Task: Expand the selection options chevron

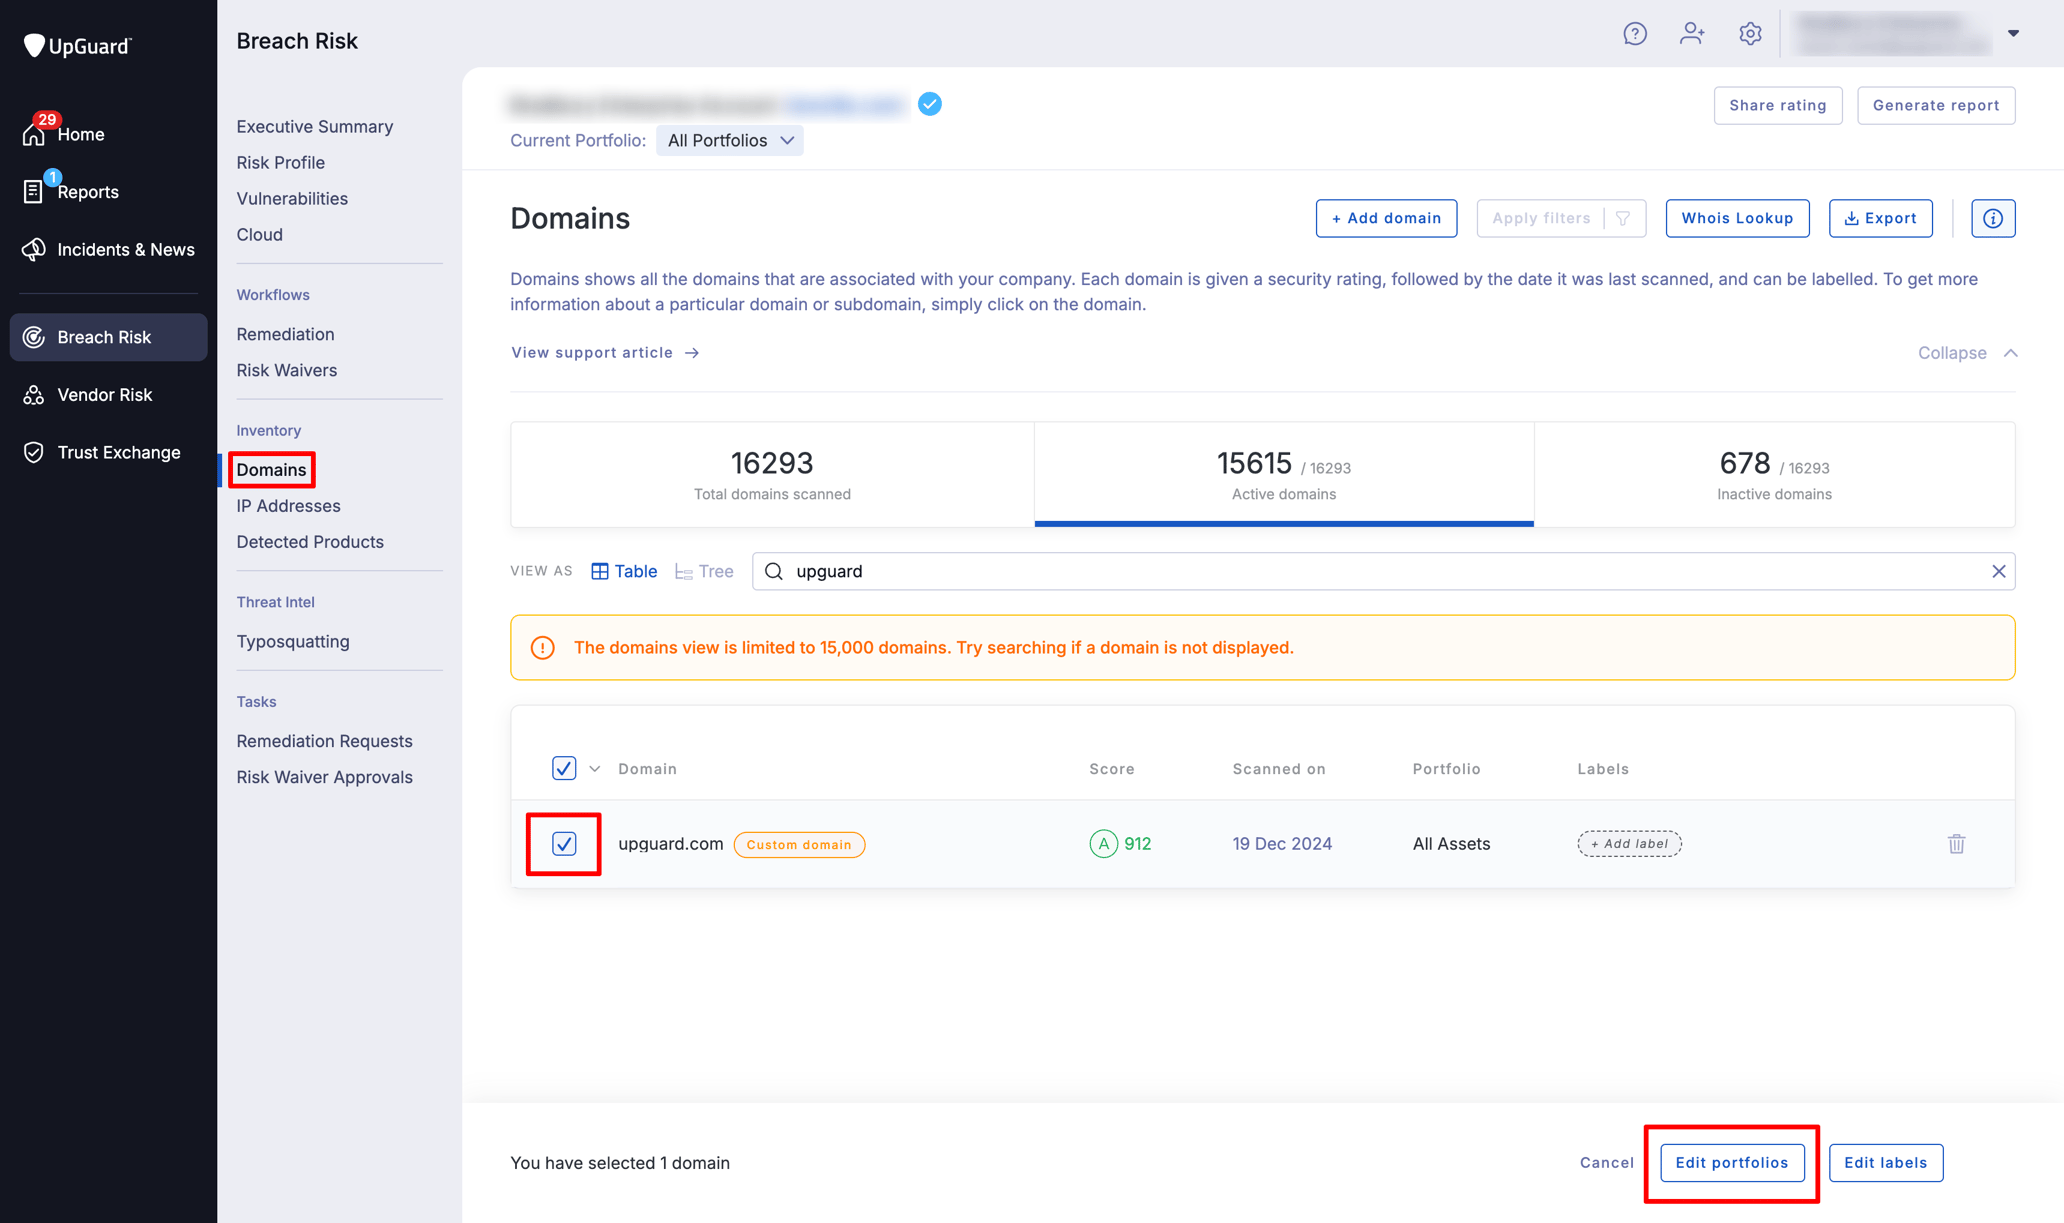Action: point(593,768)
